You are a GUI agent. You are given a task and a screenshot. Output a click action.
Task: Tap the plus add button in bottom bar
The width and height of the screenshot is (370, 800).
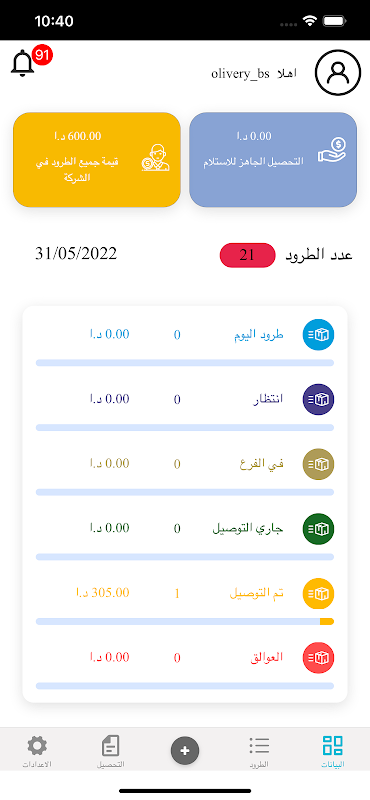click(x=185, y=751)
